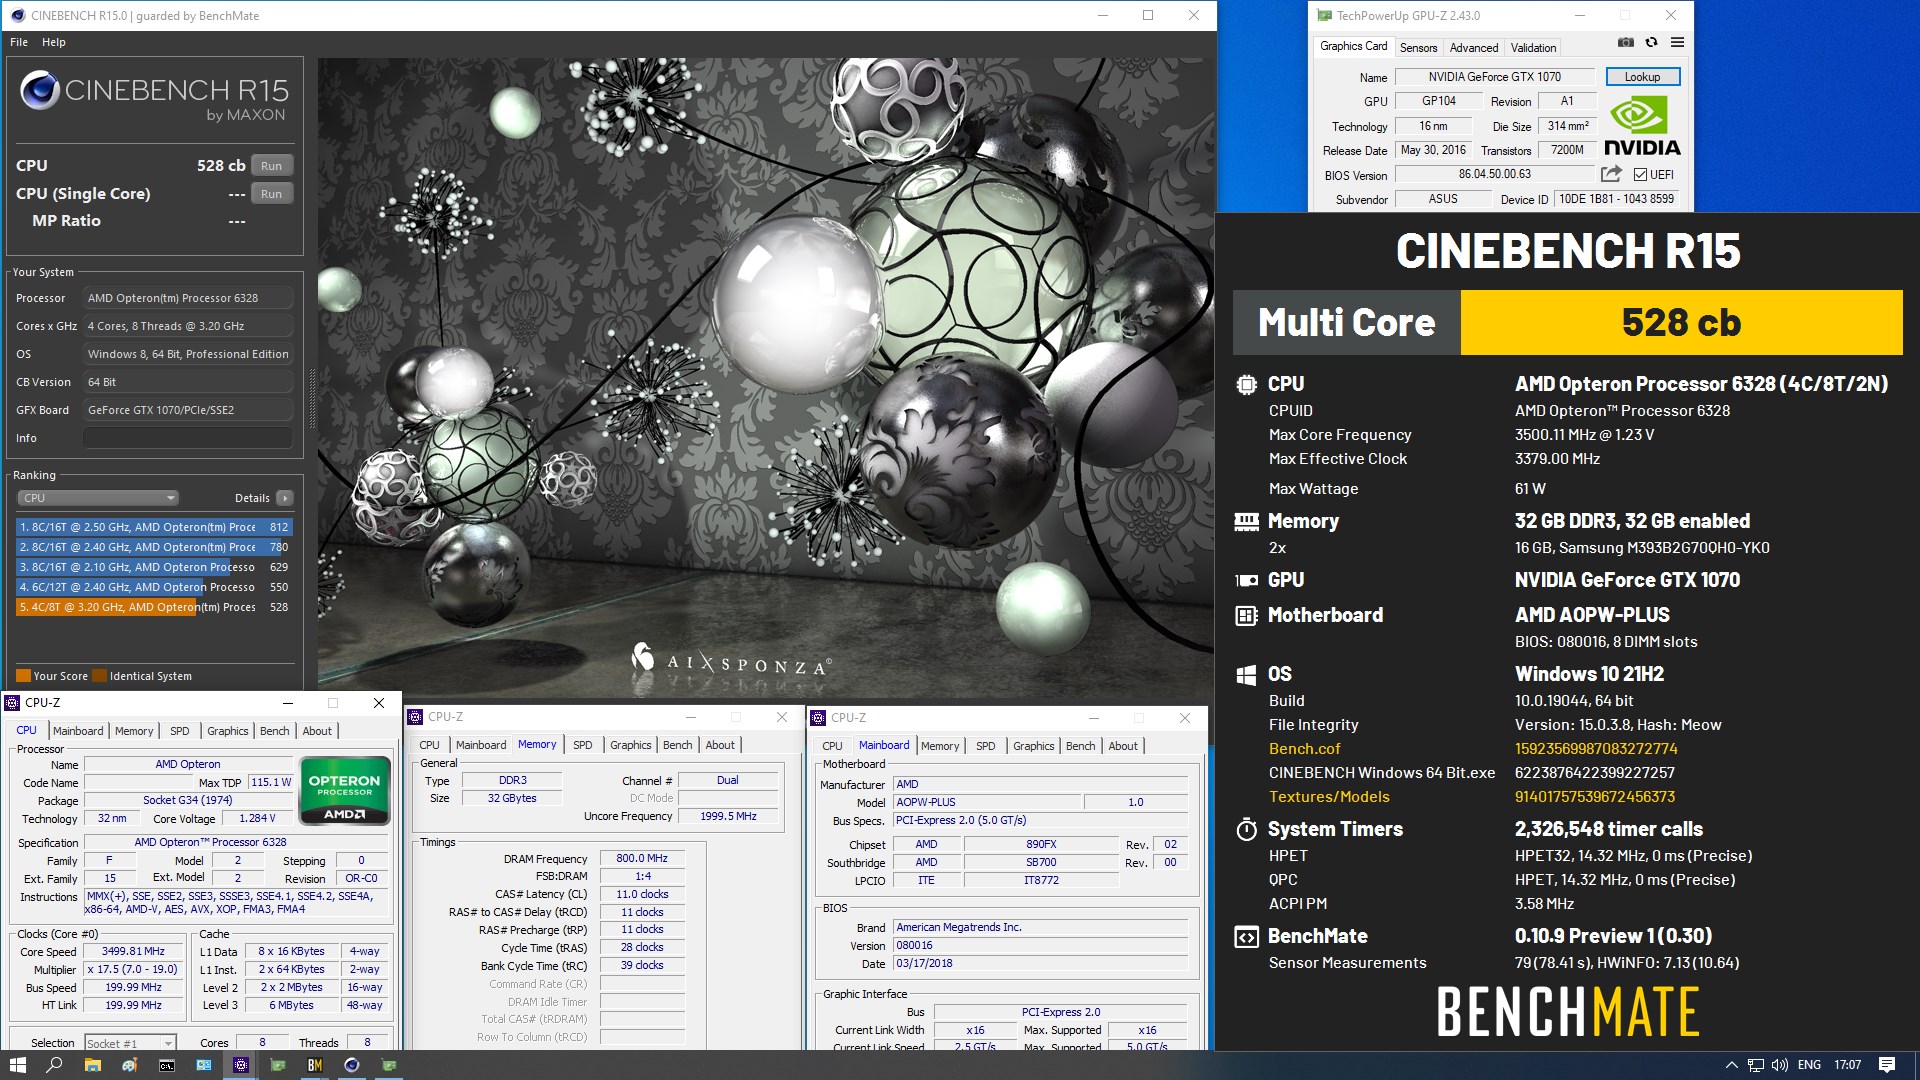Take a GPU-Z screenshot with the camera icon
1920x1080 pixels.
(1626, 42)
